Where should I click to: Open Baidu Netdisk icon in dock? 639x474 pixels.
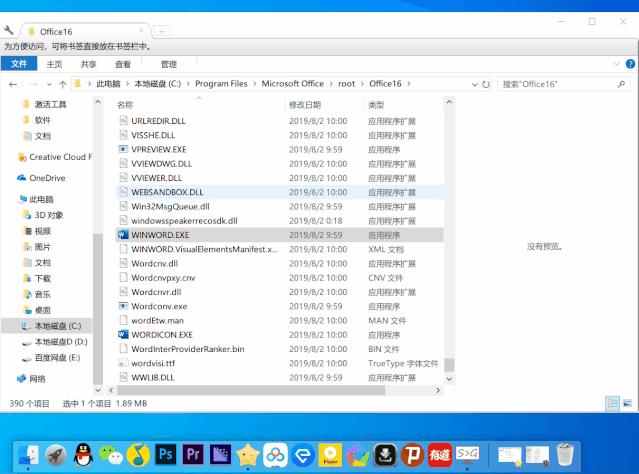[x=275, y=454]
